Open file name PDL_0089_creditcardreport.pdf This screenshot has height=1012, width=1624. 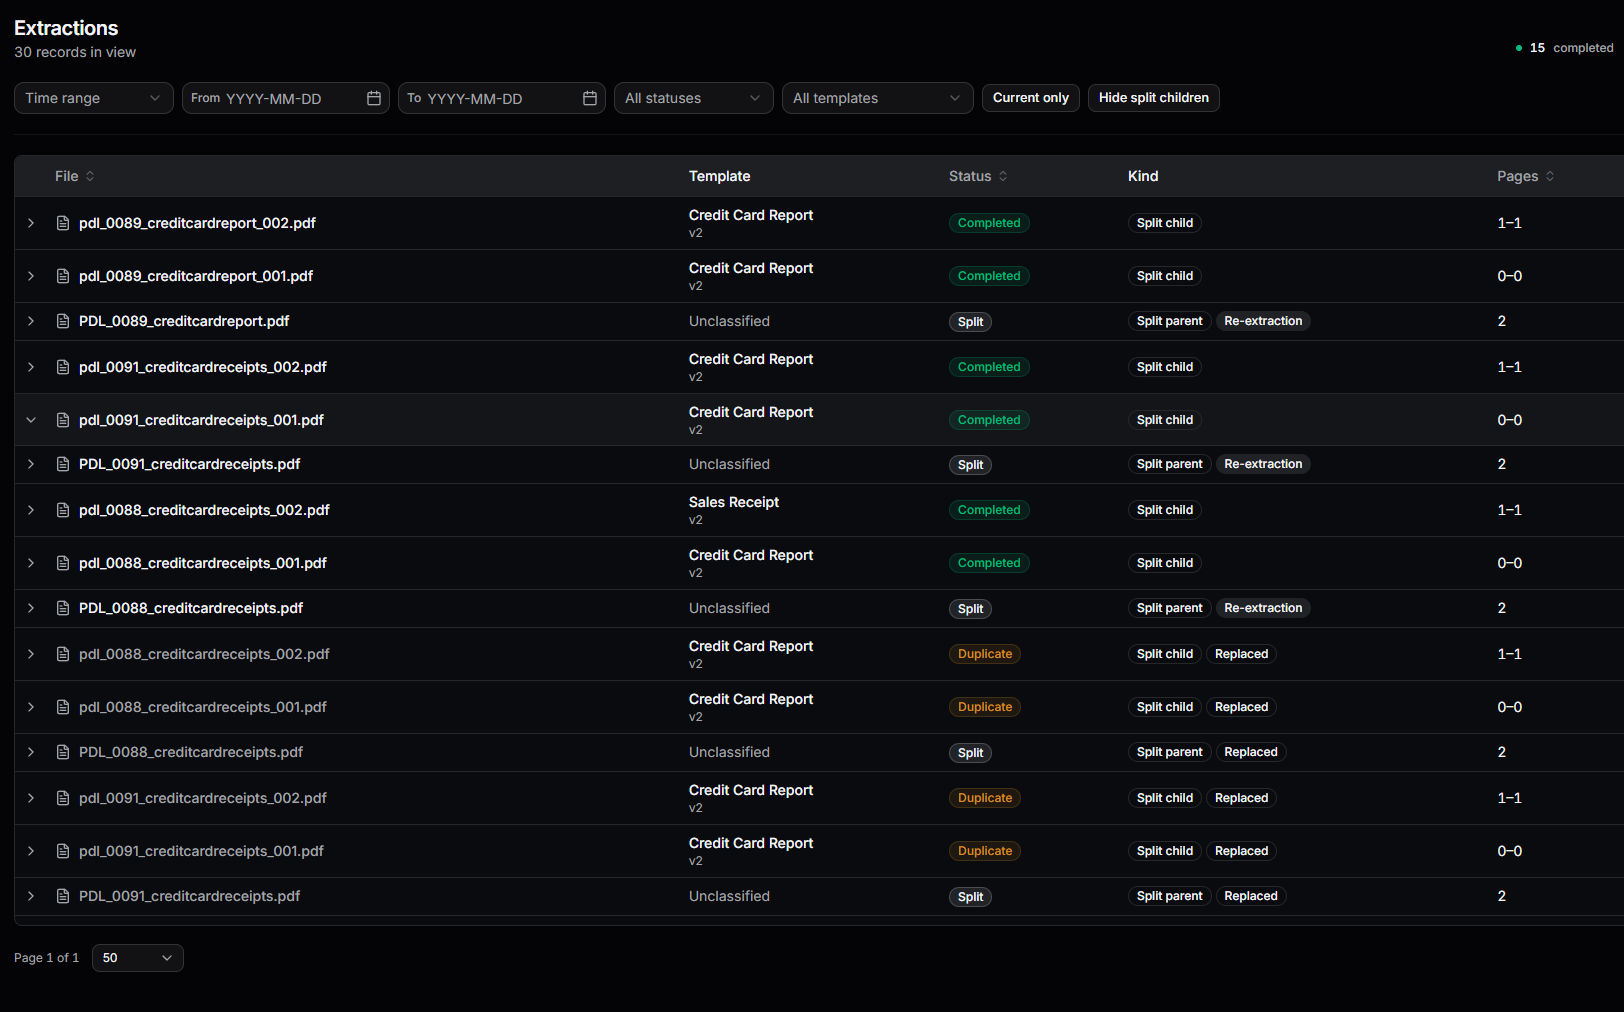point(184,321)
